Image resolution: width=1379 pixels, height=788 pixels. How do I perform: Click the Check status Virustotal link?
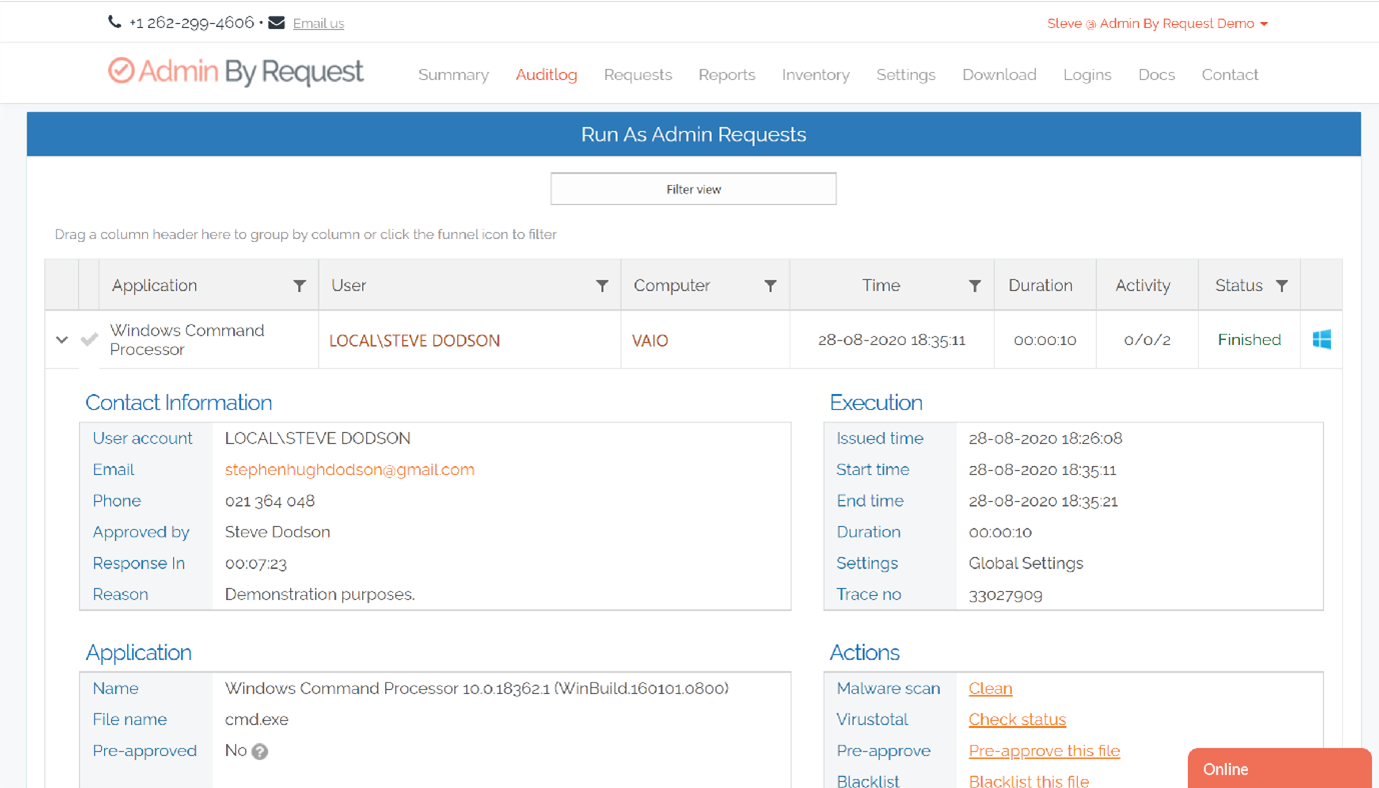(1017, 720)
